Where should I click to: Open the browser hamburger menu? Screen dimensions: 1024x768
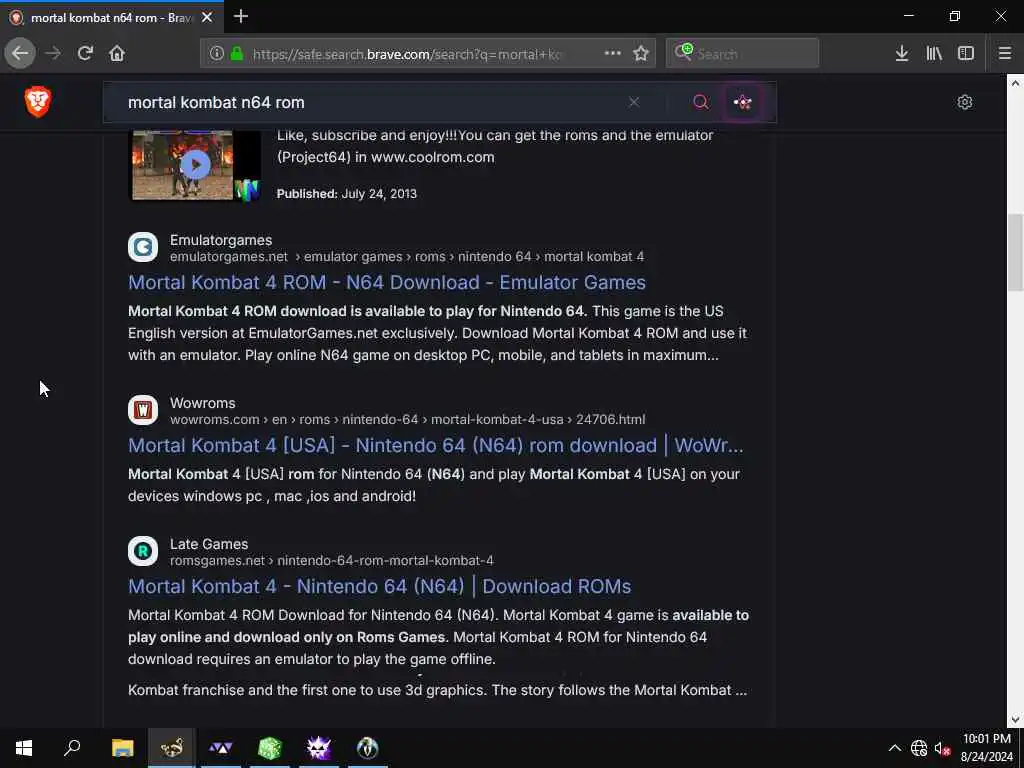tap(1004, 54)
